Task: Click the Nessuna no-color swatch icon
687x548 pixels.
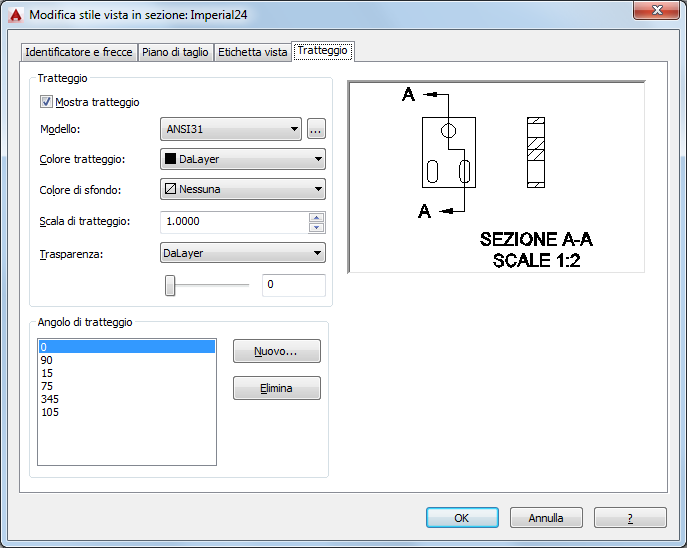Action: tap(170, 189)
